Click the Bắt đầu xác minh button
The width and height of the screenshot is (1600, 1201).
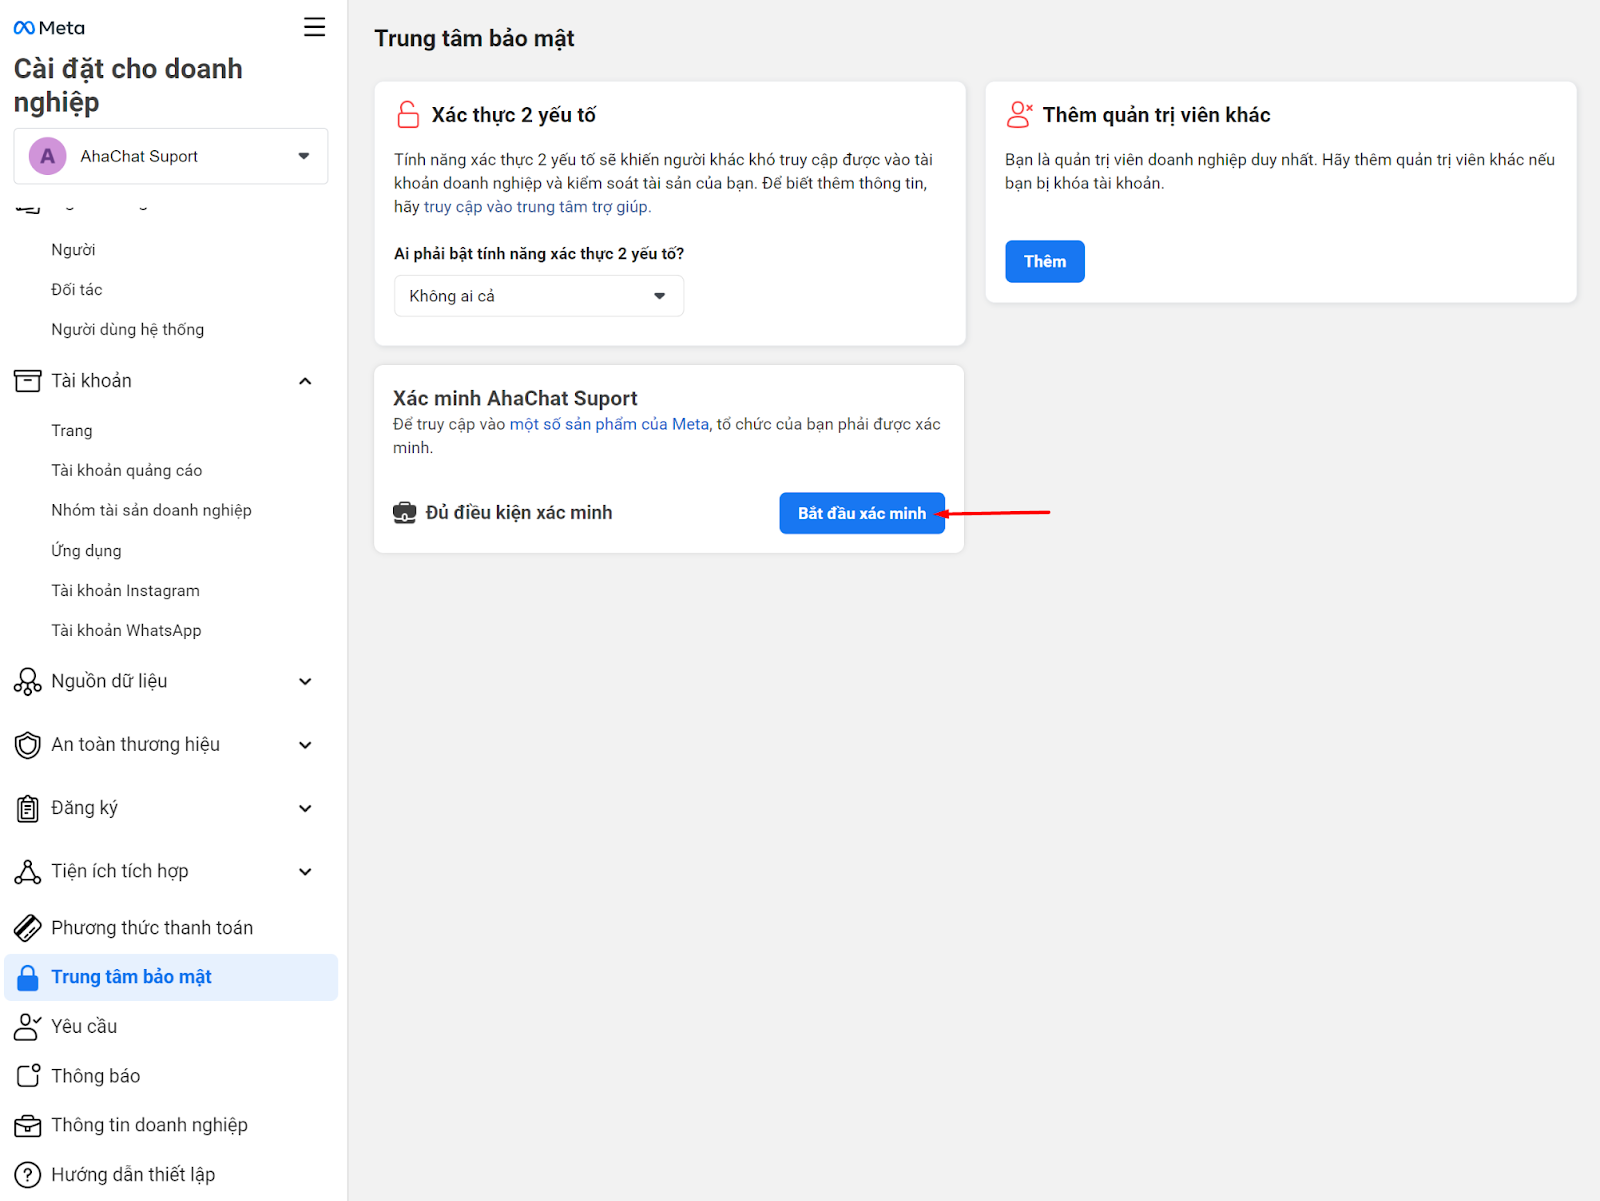point(862,513)
